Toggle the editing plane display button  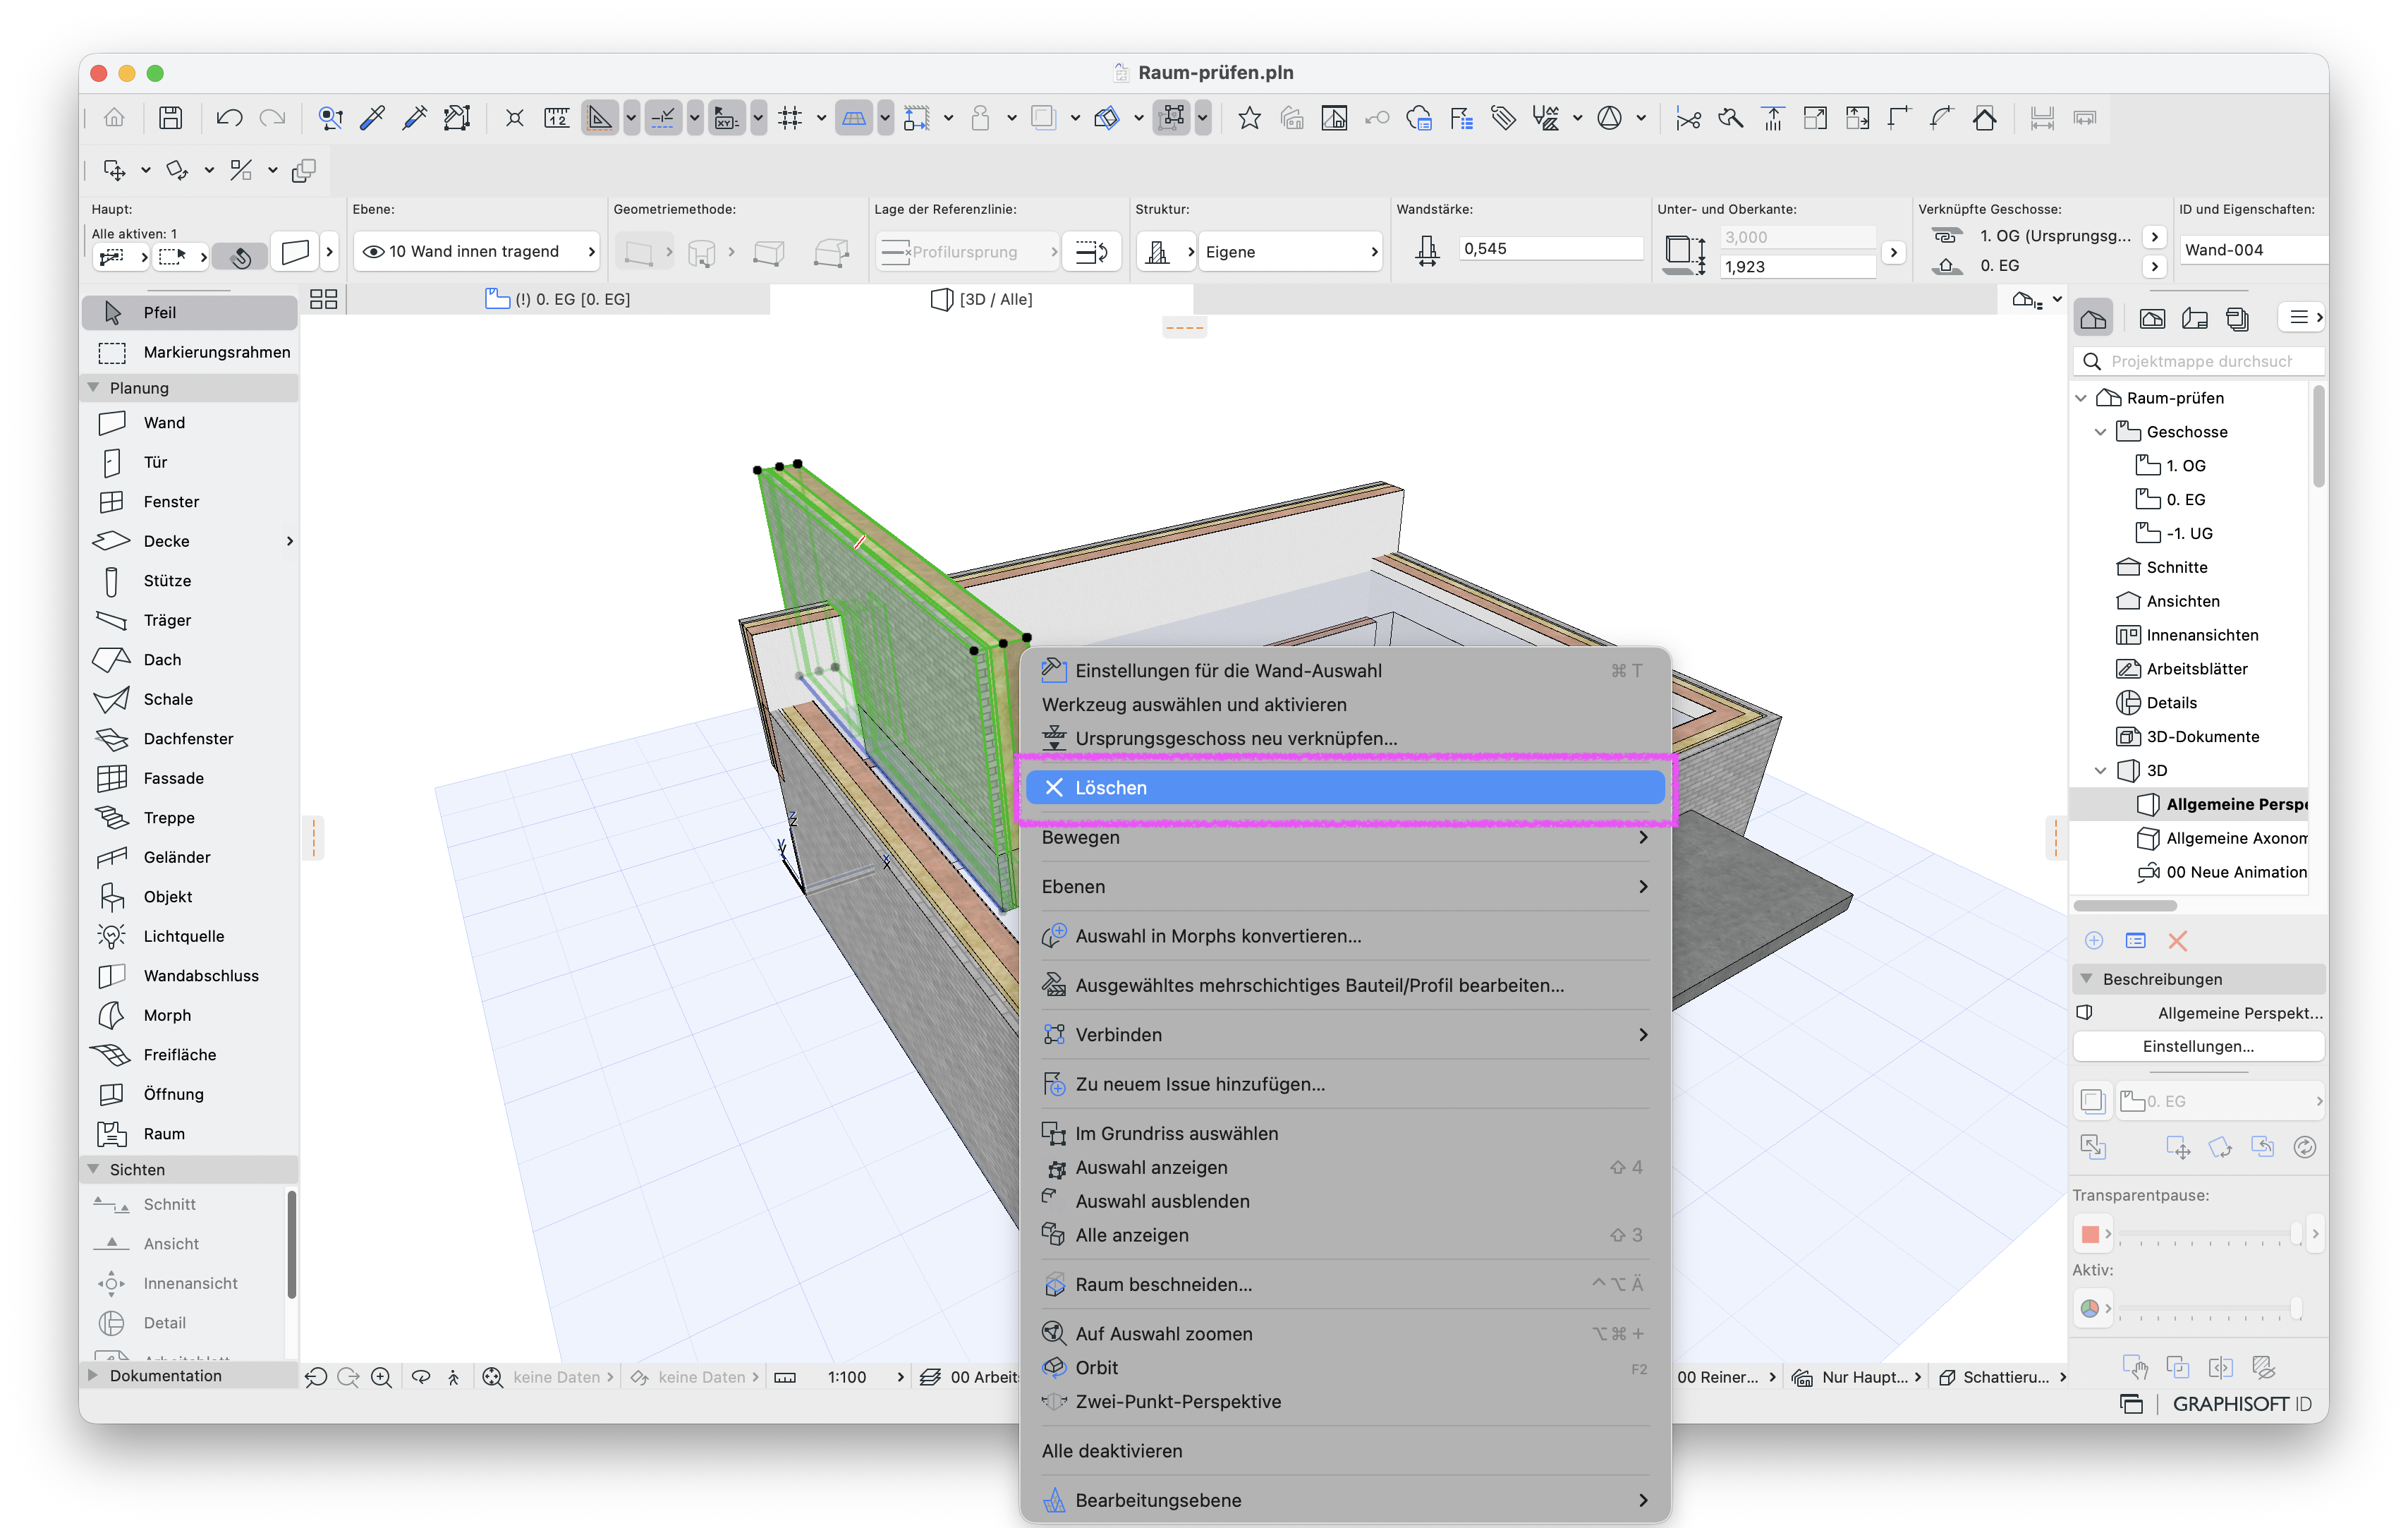point(853,118)
